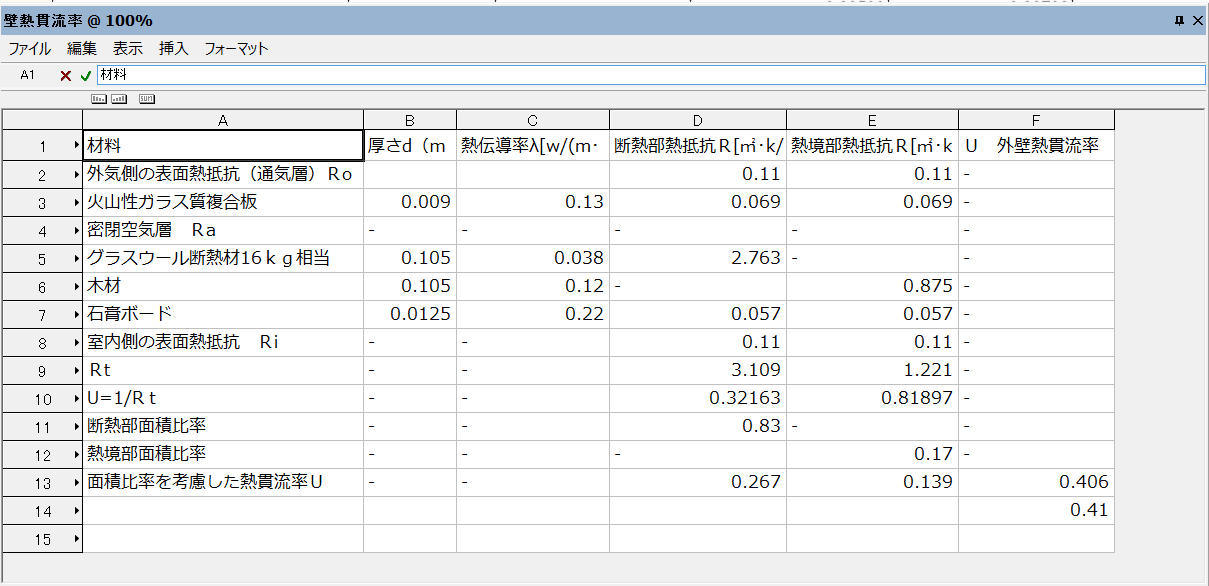Open the 表示 menu
This screenshot has width=1209, height=586.
(128, 48)
